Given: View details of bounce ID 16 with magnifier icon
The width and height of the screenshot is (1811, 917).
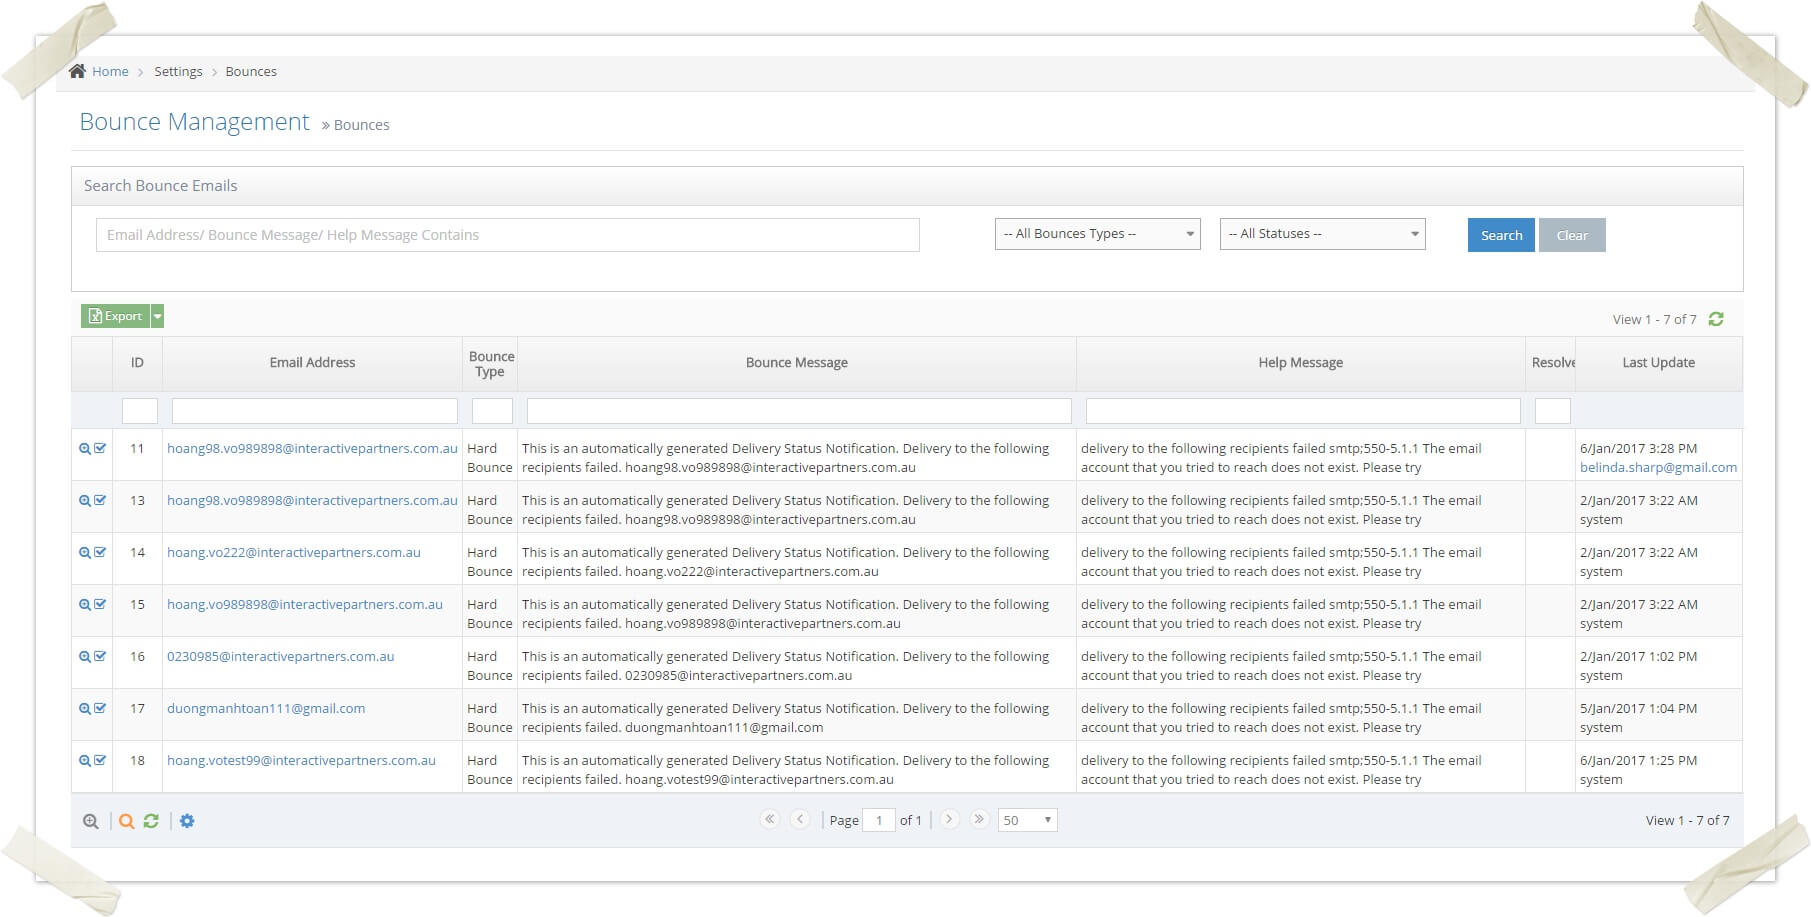Looking at the screenshot, I should (85, 657).
